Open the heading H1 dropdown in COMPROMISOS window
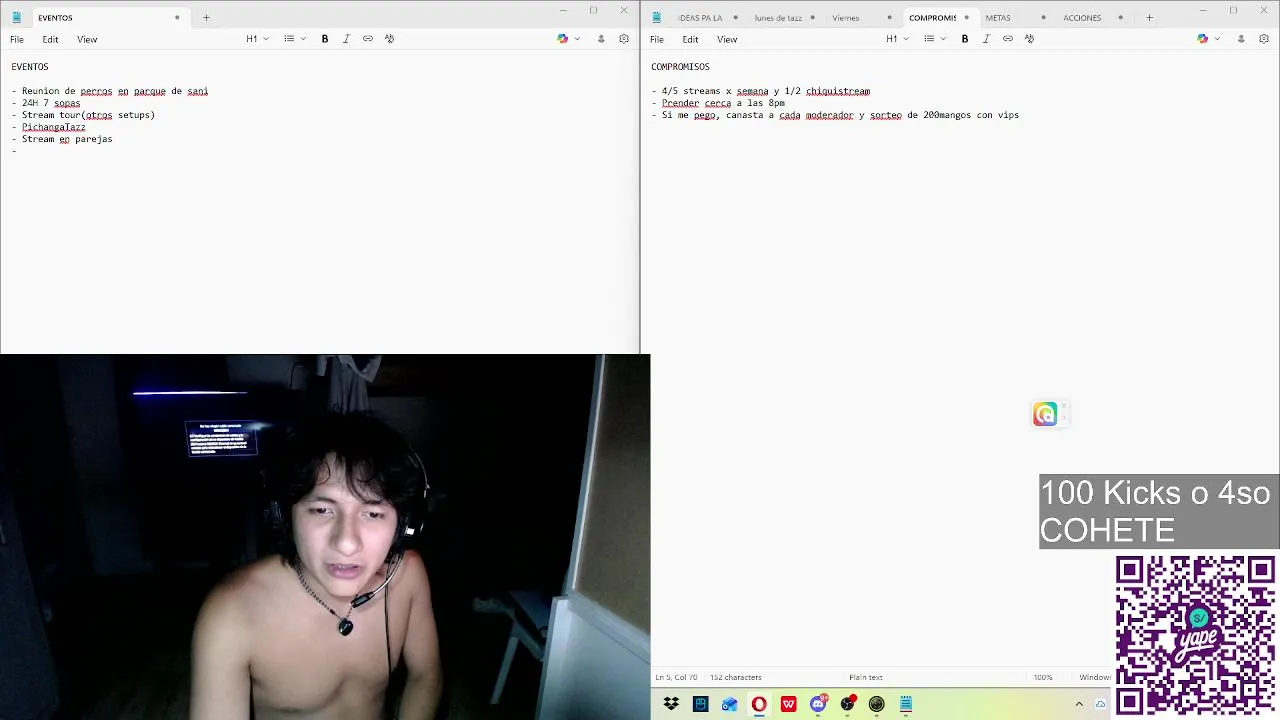Image resolution: width=1280 pixels, height=720 pixels. (x=897, y=39)
